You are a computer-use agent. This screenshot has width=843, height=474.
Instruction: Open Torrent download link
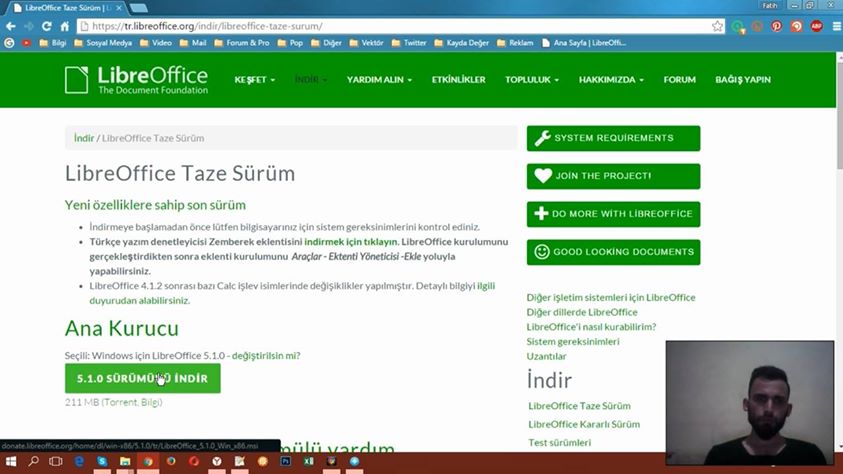(119, 403)
